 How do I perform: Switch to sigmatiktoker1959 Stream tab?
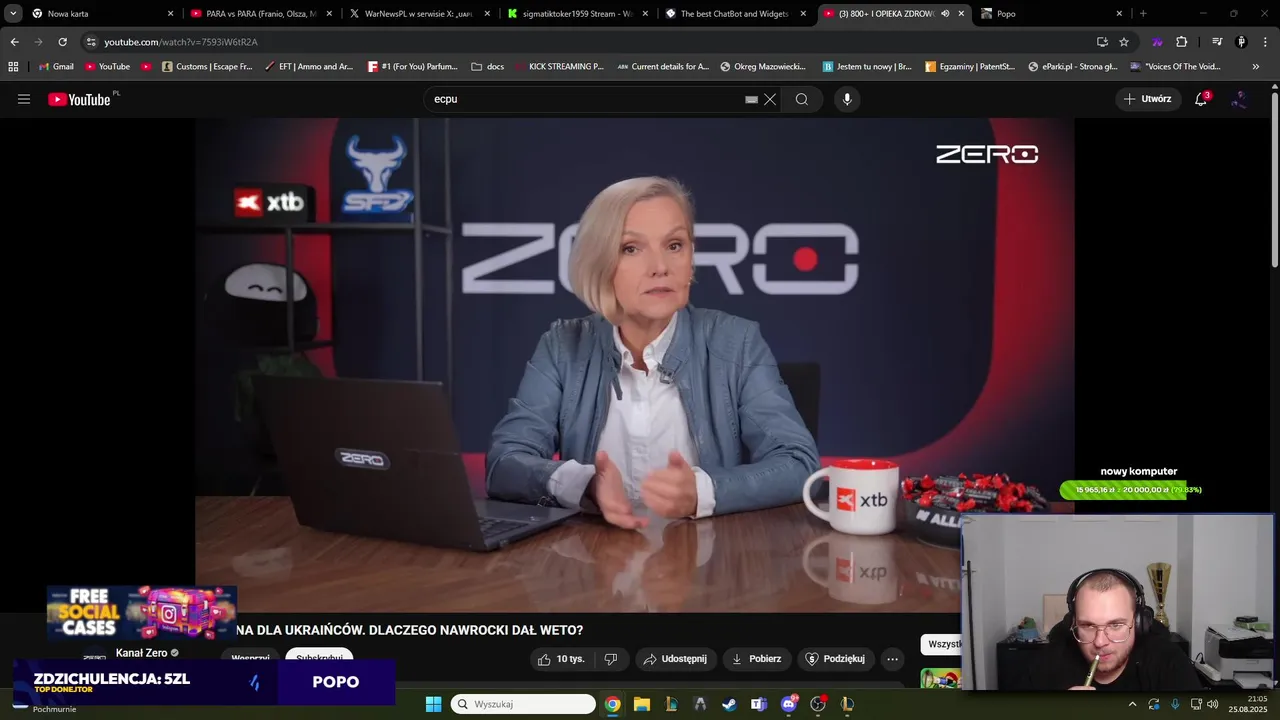click(577, 13)
